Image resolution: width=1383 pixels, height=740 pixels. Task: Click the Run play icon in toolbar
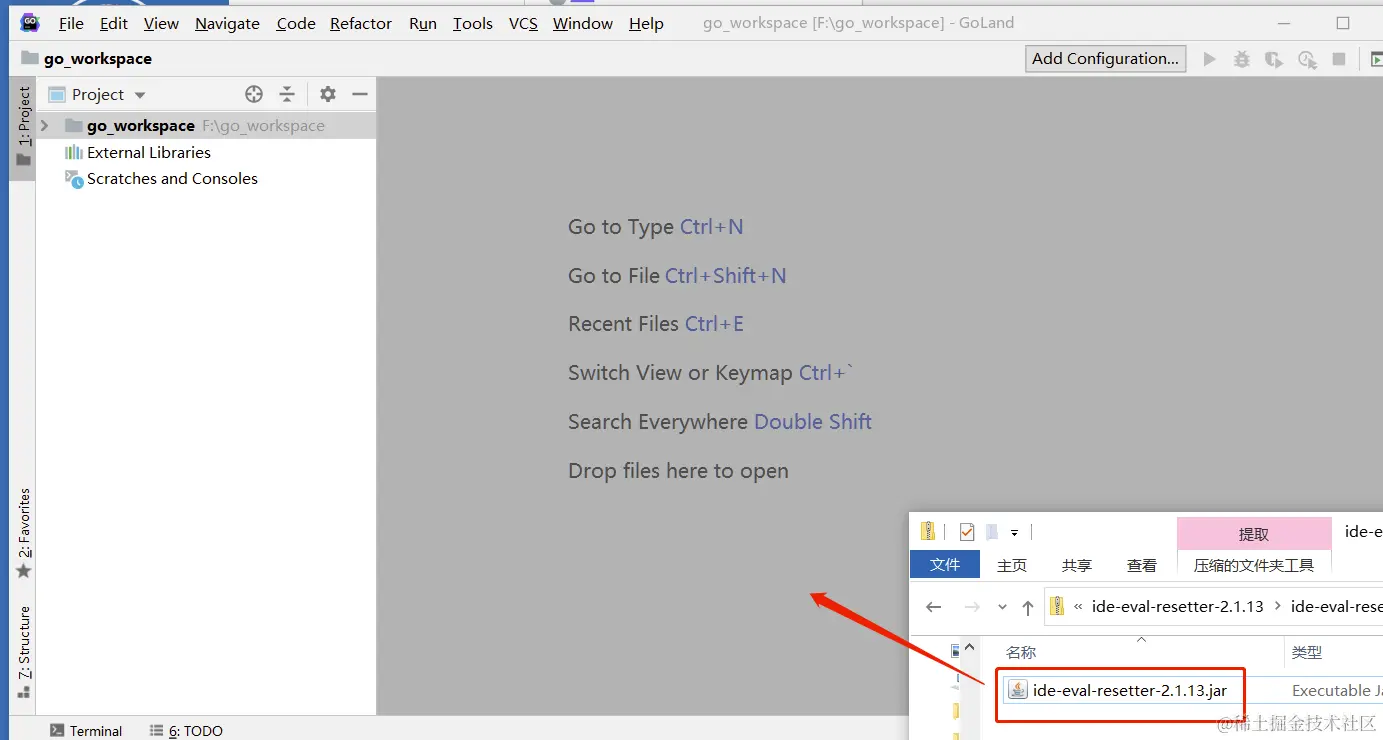coord(1209,59)
